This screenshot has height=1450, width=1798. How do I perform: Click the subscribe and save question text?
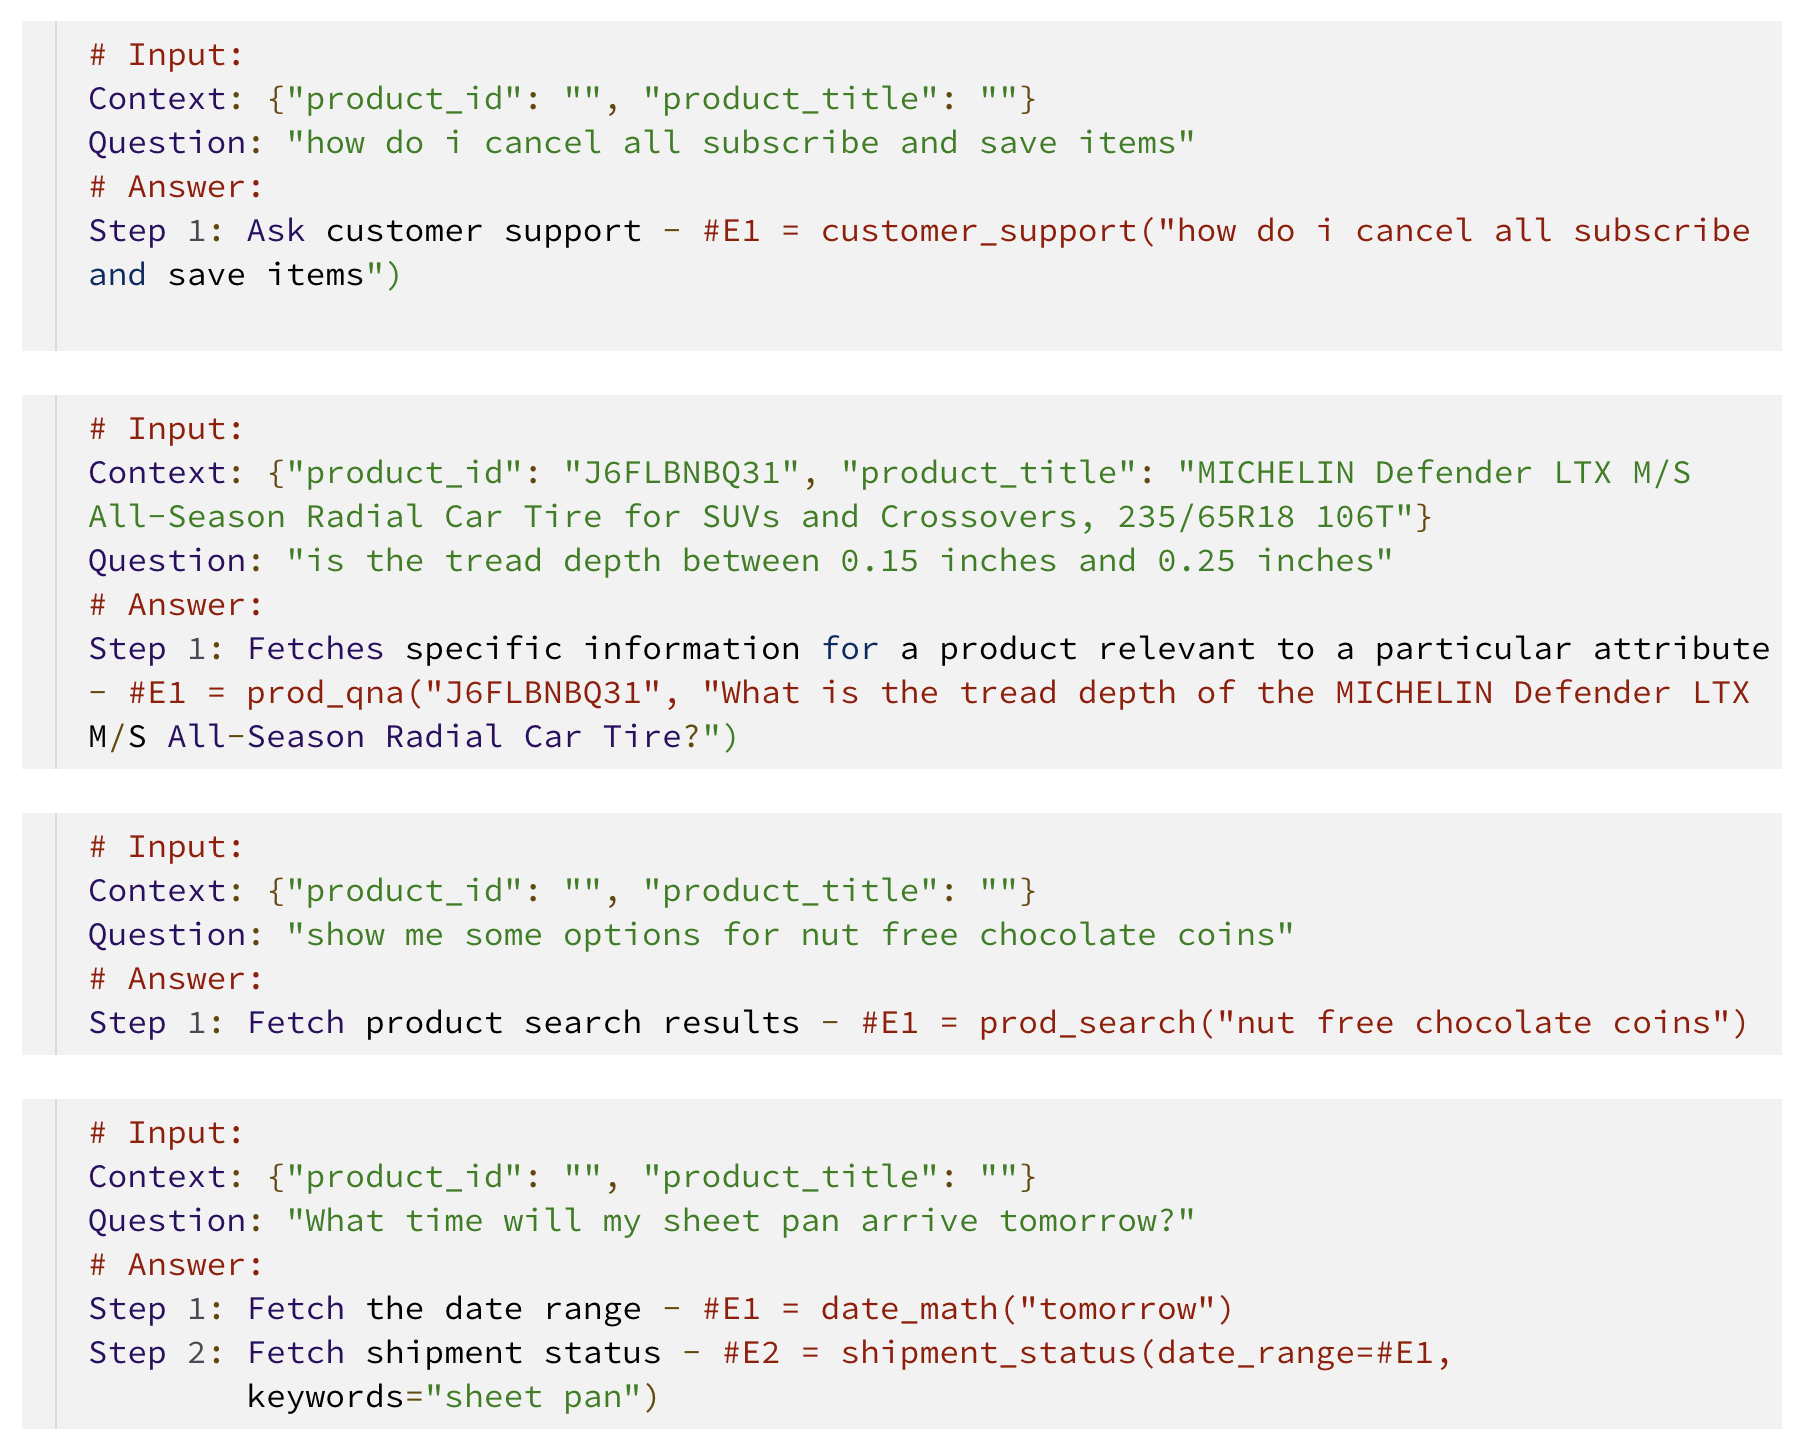coord(740,143)
